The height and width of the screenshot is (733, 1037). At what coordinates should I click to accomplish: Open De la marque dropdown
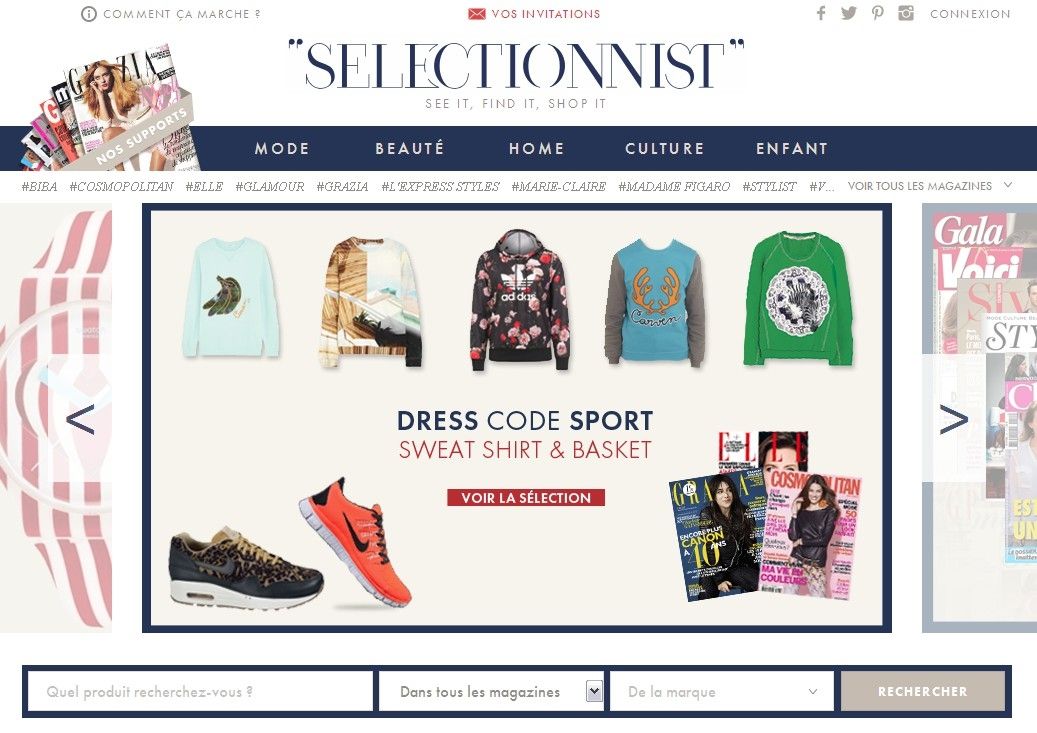pos(722,692)
